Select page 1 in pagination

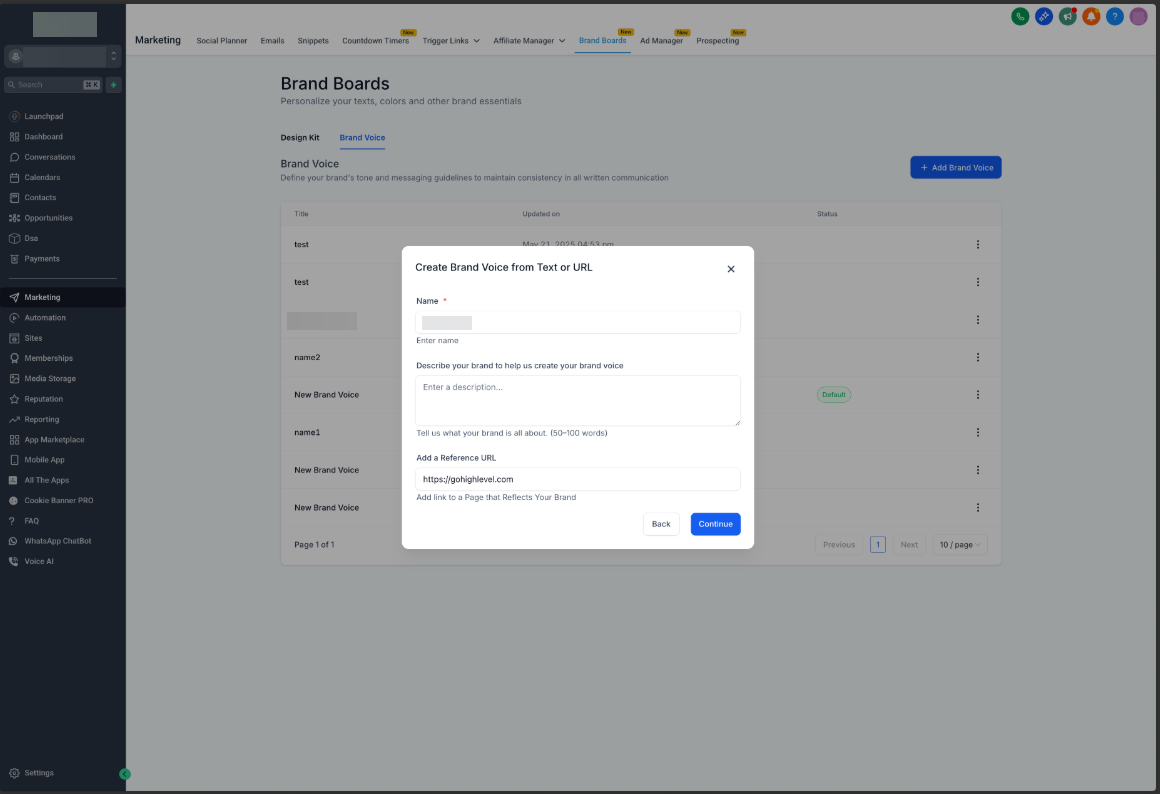pyautogui.click(x=877, y=545)
